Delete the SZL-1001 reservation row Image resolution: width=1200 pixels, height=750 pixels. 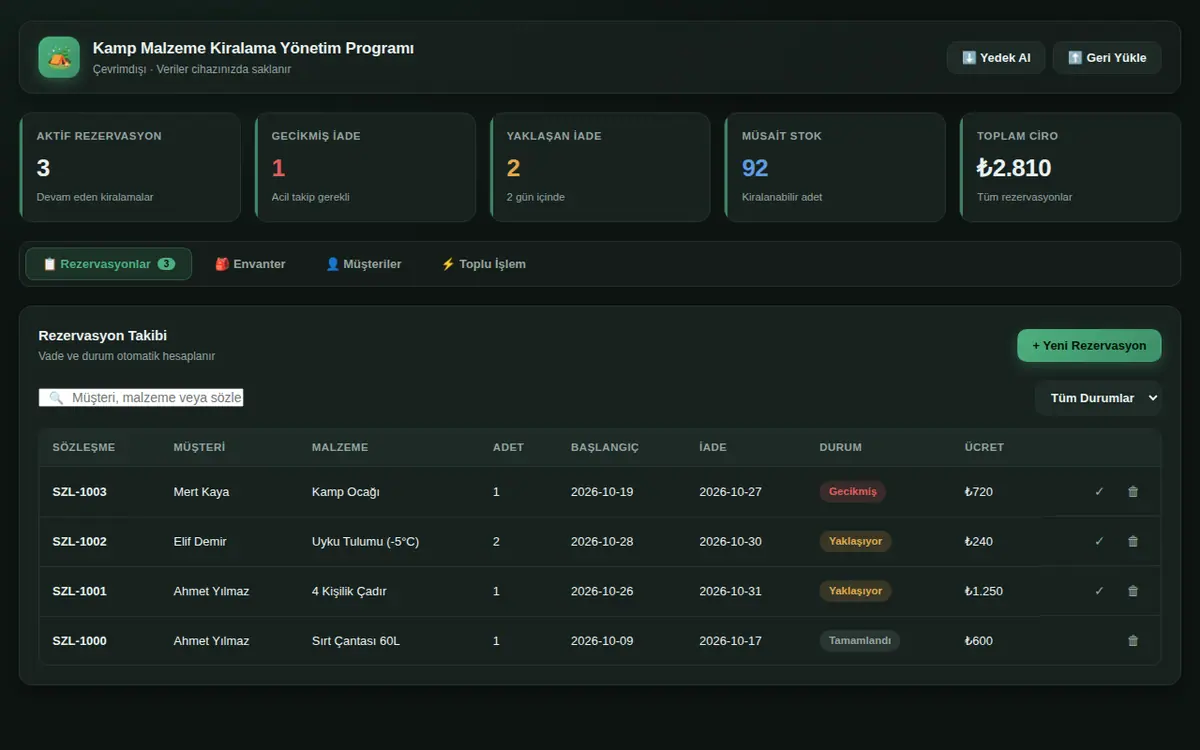point(1133,591)
